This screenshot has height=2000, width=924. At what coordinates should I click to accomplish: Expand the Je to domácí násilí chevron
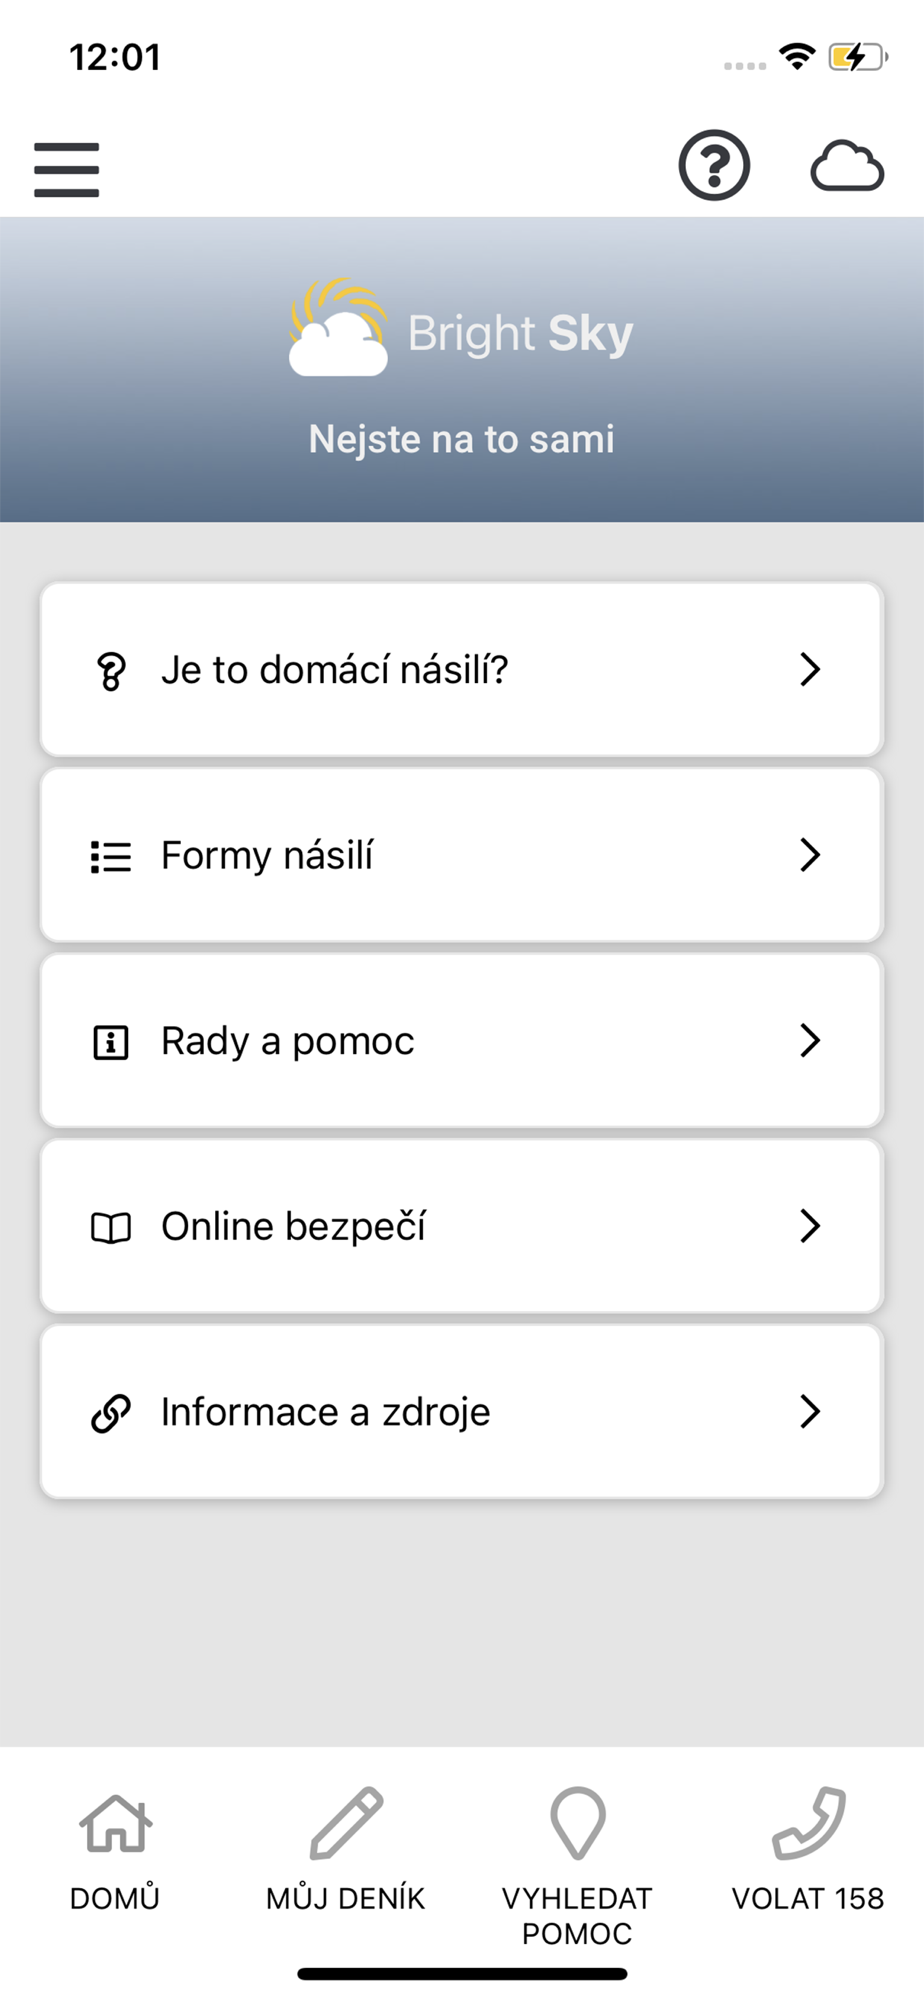(x=810, y=669)
